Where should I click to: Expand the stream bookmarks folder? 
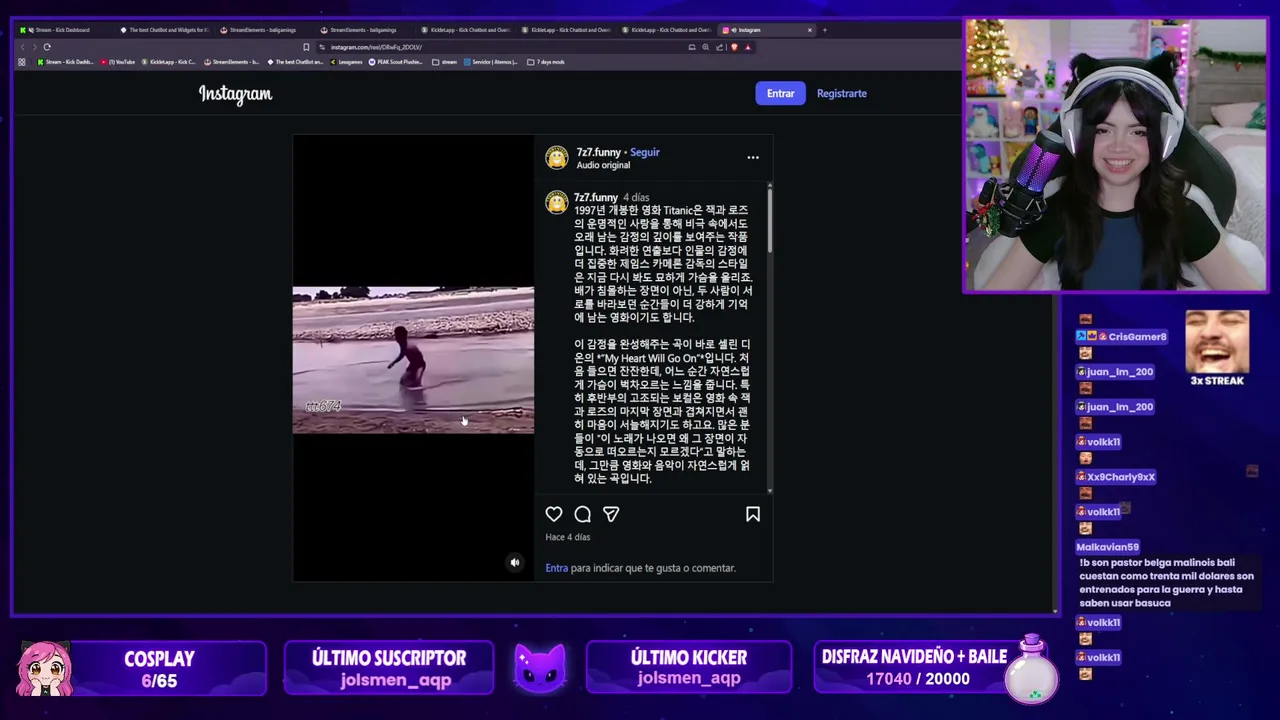444,62
